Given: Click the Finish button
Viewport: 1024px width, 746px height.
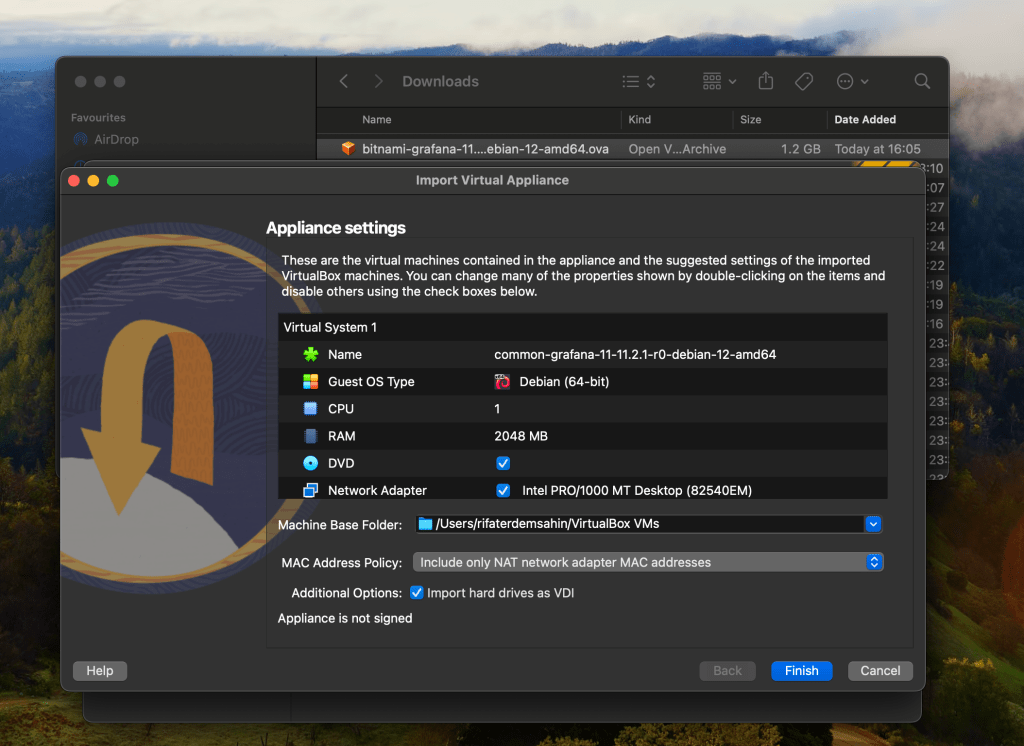Looking at the screenshot, I should coord(801,671).
